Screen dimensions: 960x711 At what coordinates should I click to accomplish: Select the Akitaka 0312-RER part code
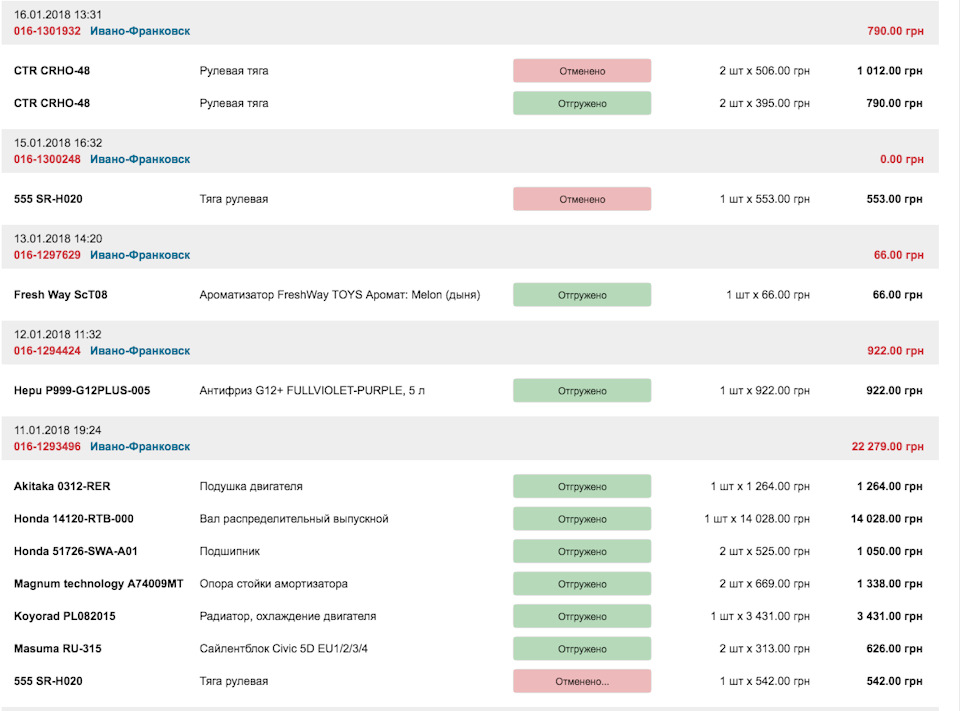60,487
